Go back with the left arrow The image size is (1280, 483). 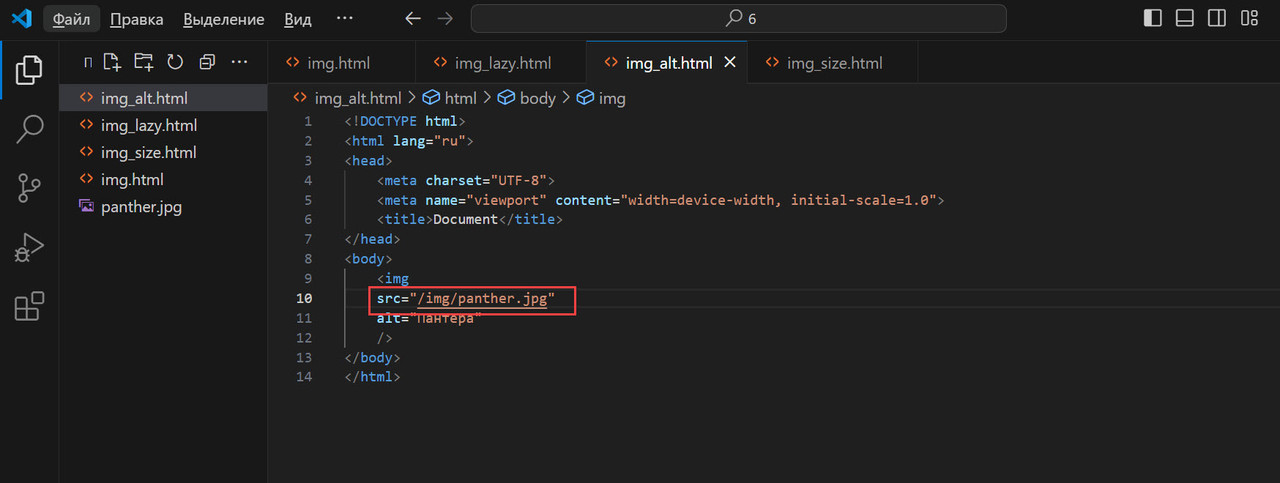tap(413, 18)
